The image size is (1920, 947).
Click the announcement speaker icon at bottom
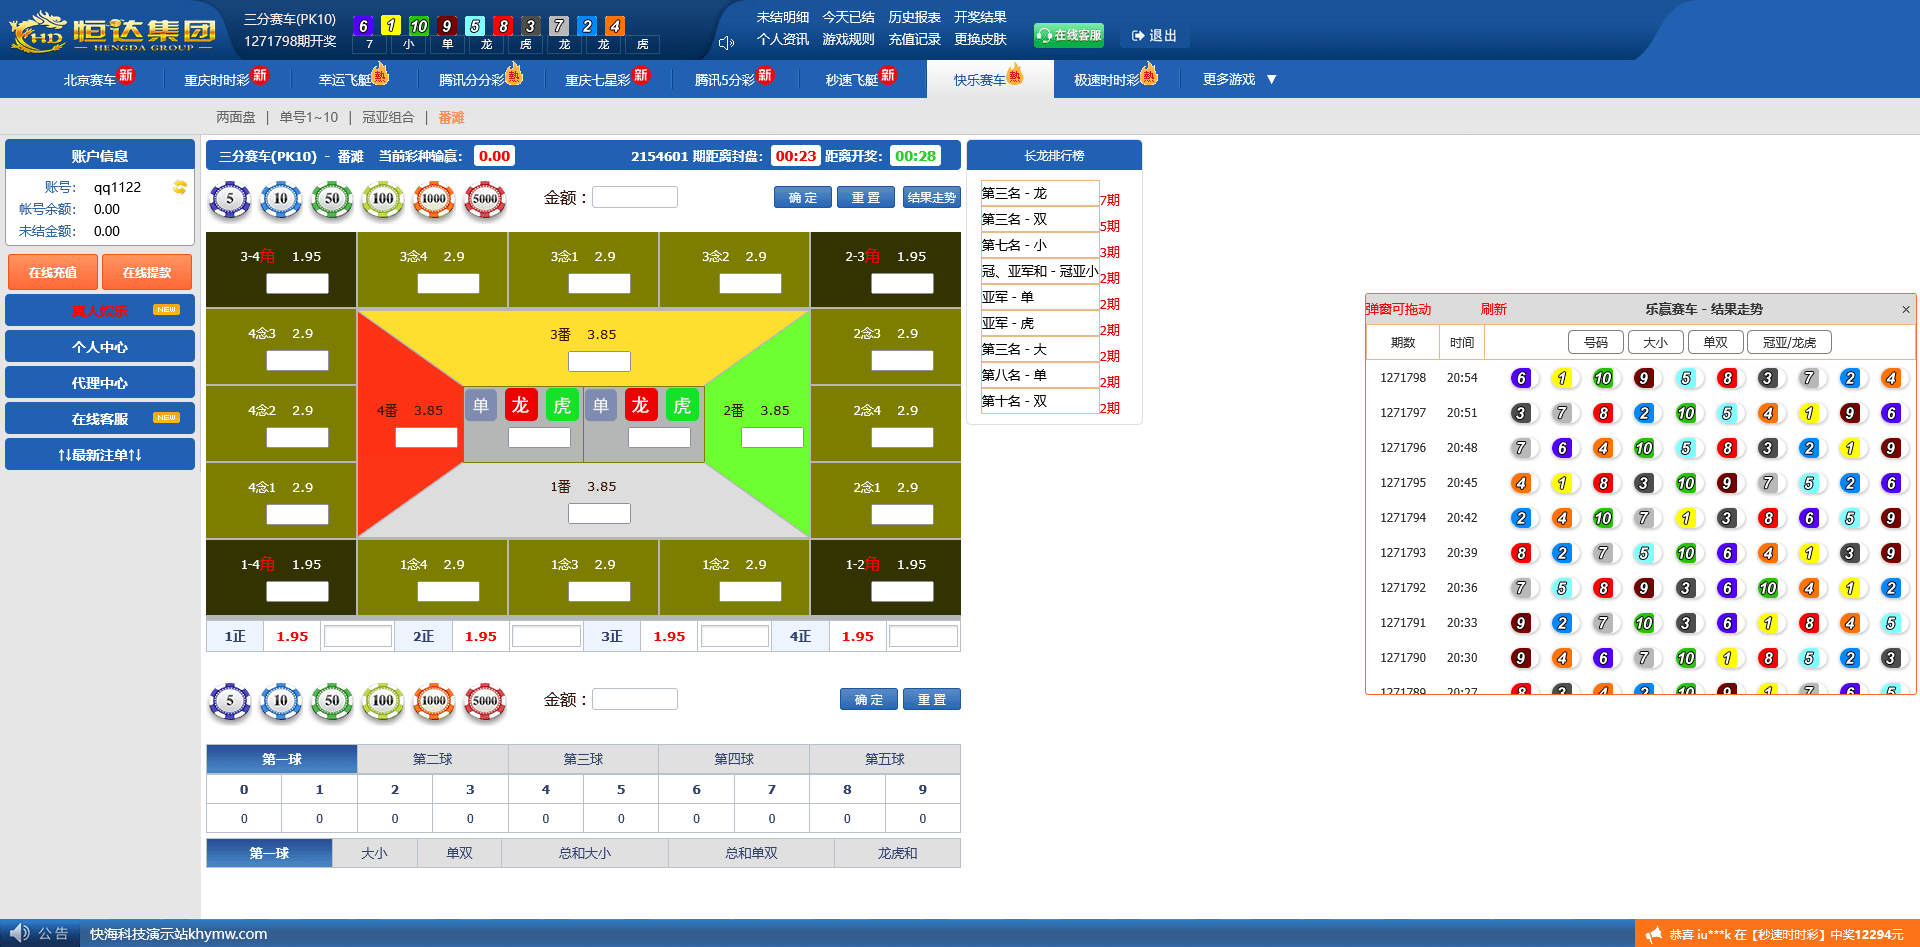(x=19, y=933)
